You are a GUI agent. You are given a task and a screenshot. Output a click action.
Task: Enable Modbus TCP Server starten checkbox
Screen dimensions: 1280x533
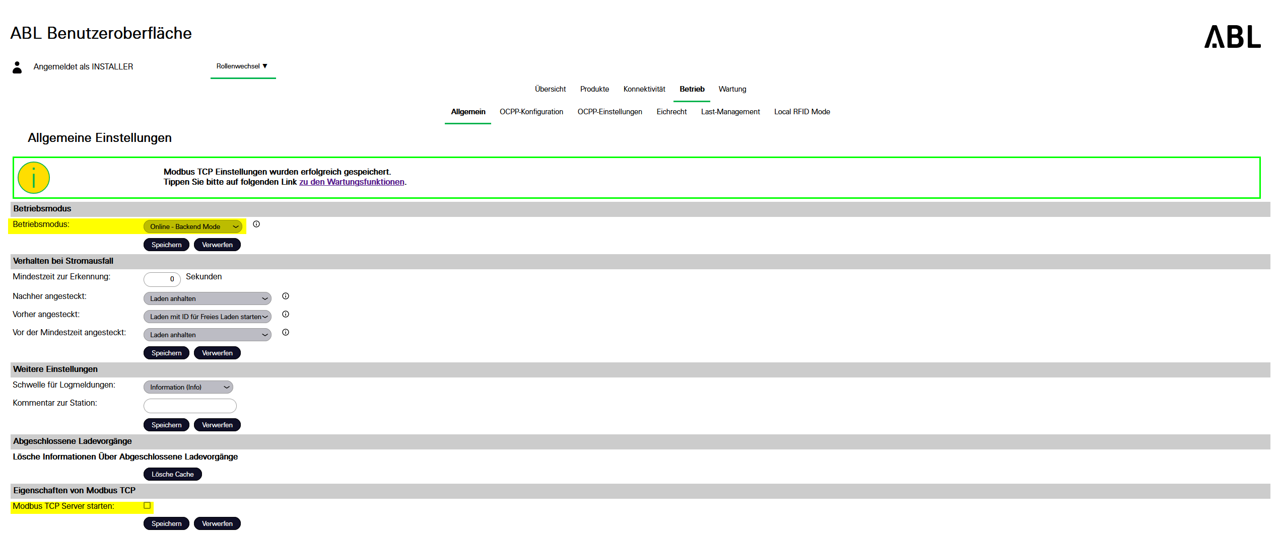pyautogui.click(x=147, y=506)
